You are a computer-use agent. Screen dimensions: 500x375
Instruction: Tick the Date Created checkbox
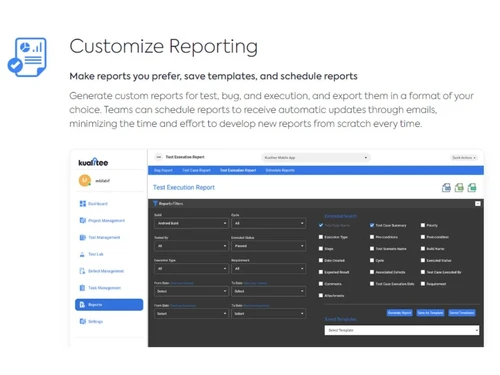(x=321, y=260)
